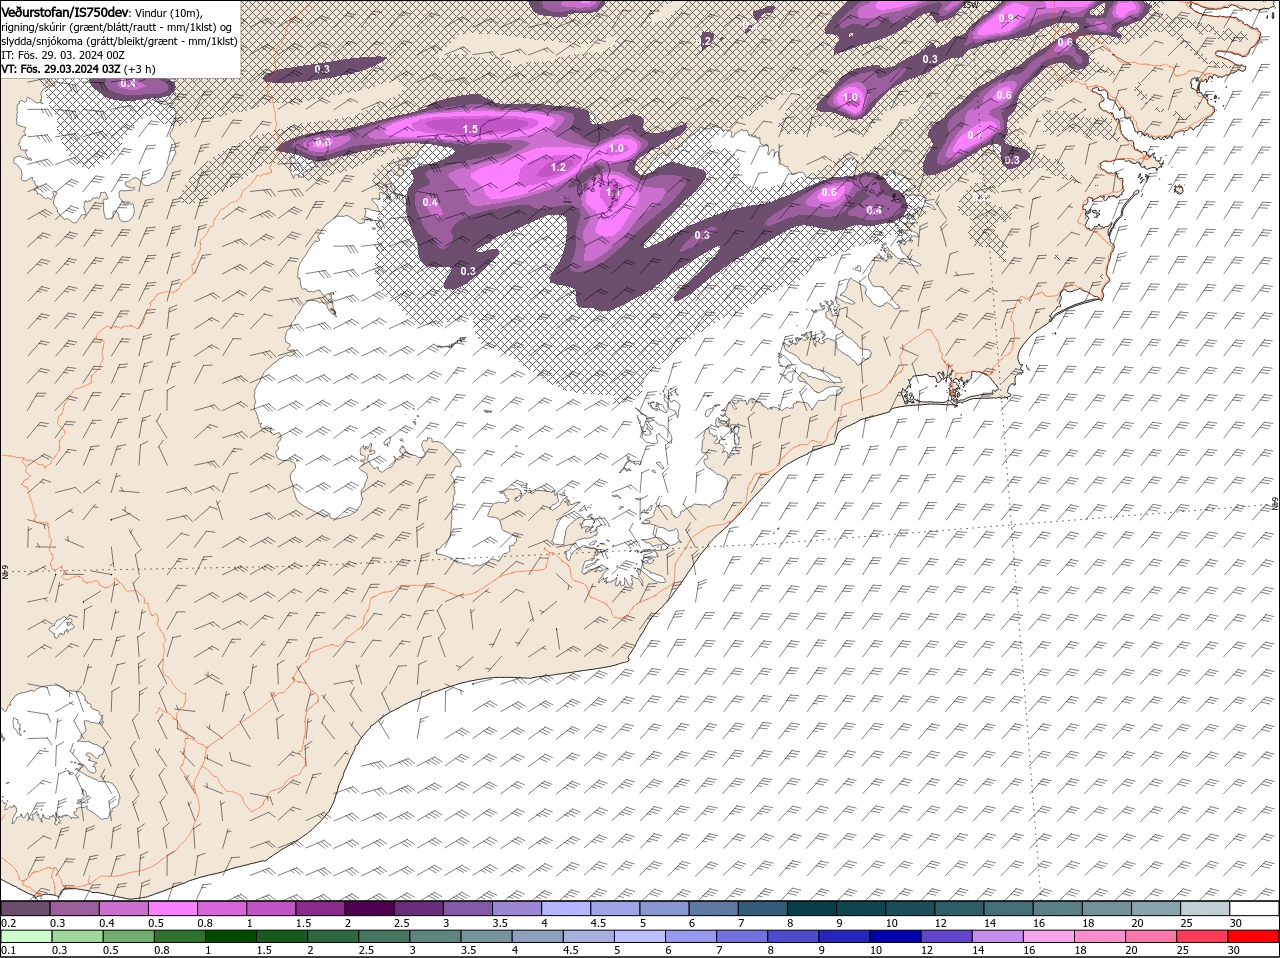Select the red rain swatch between 25 and 30
The image size is (1280, 958).
(x=1204, y=937)
